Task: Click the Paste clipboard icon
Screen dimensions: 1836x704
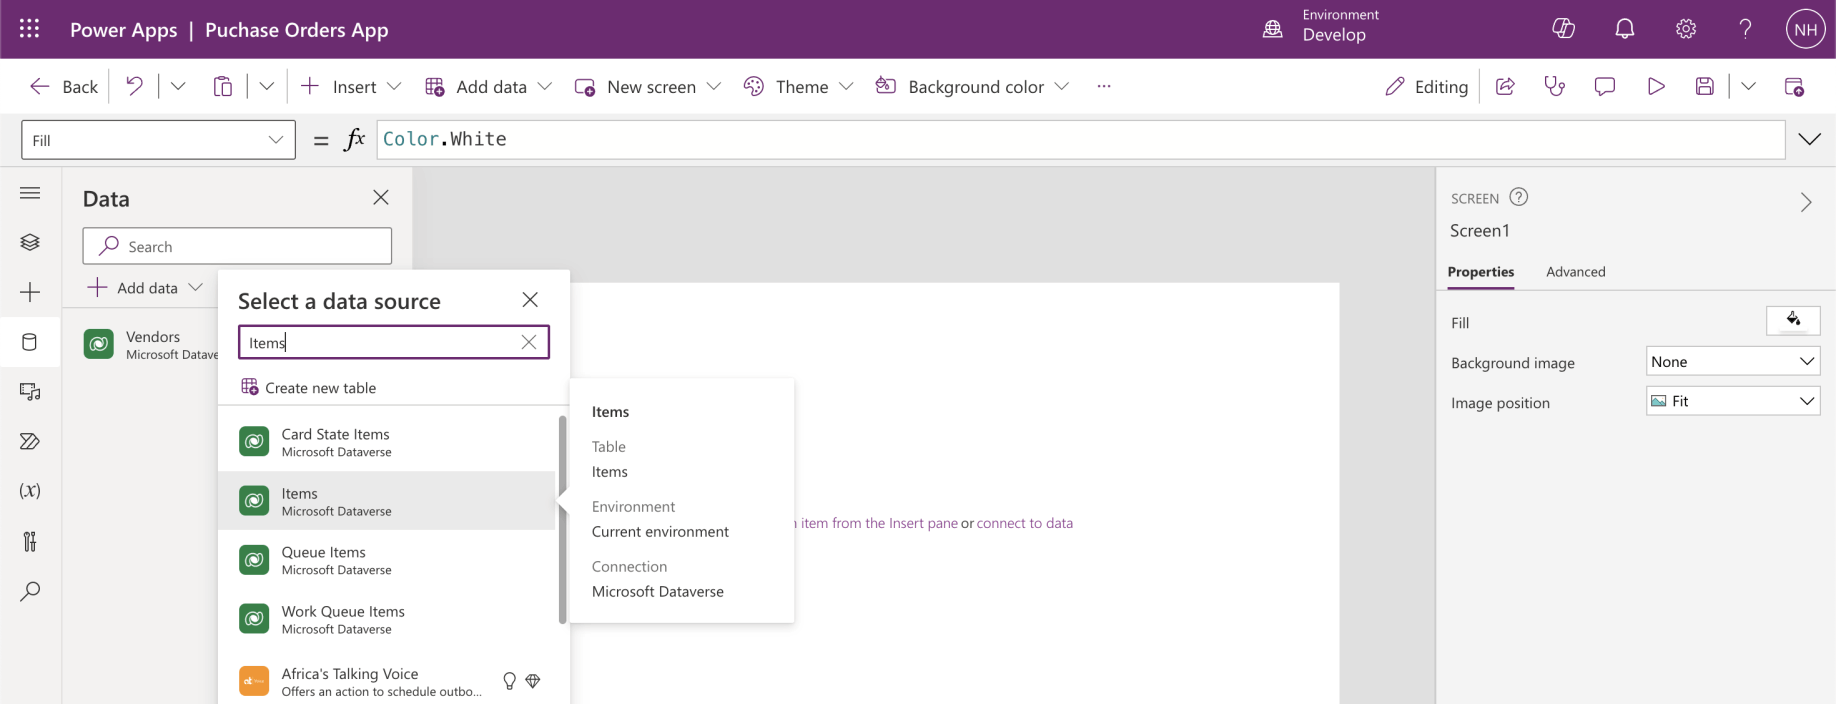Action: point(223,87)
